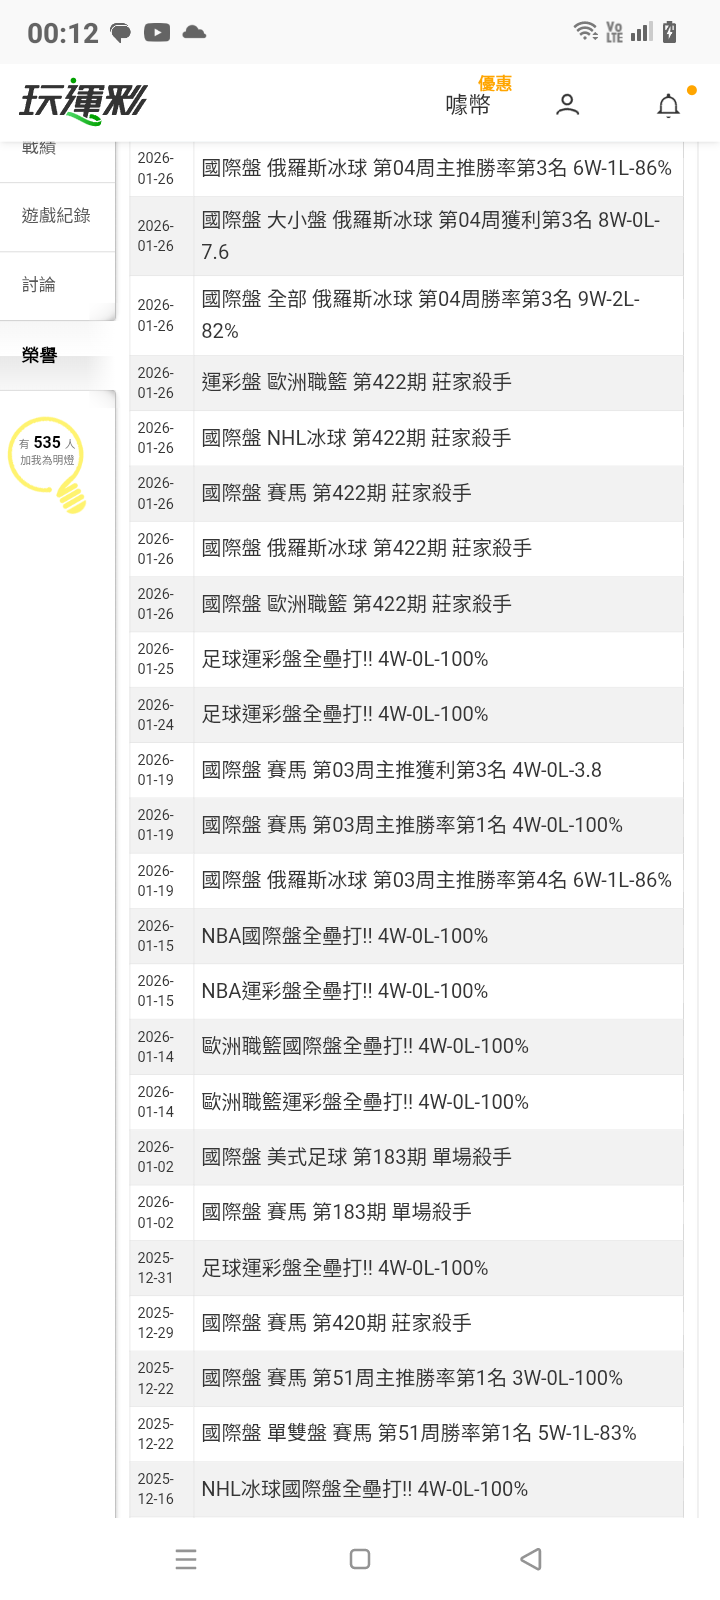Screen dimensions: 720x1600
Task: Open the user profile icon
Action: pyautogui.click(x=567, y=104)
